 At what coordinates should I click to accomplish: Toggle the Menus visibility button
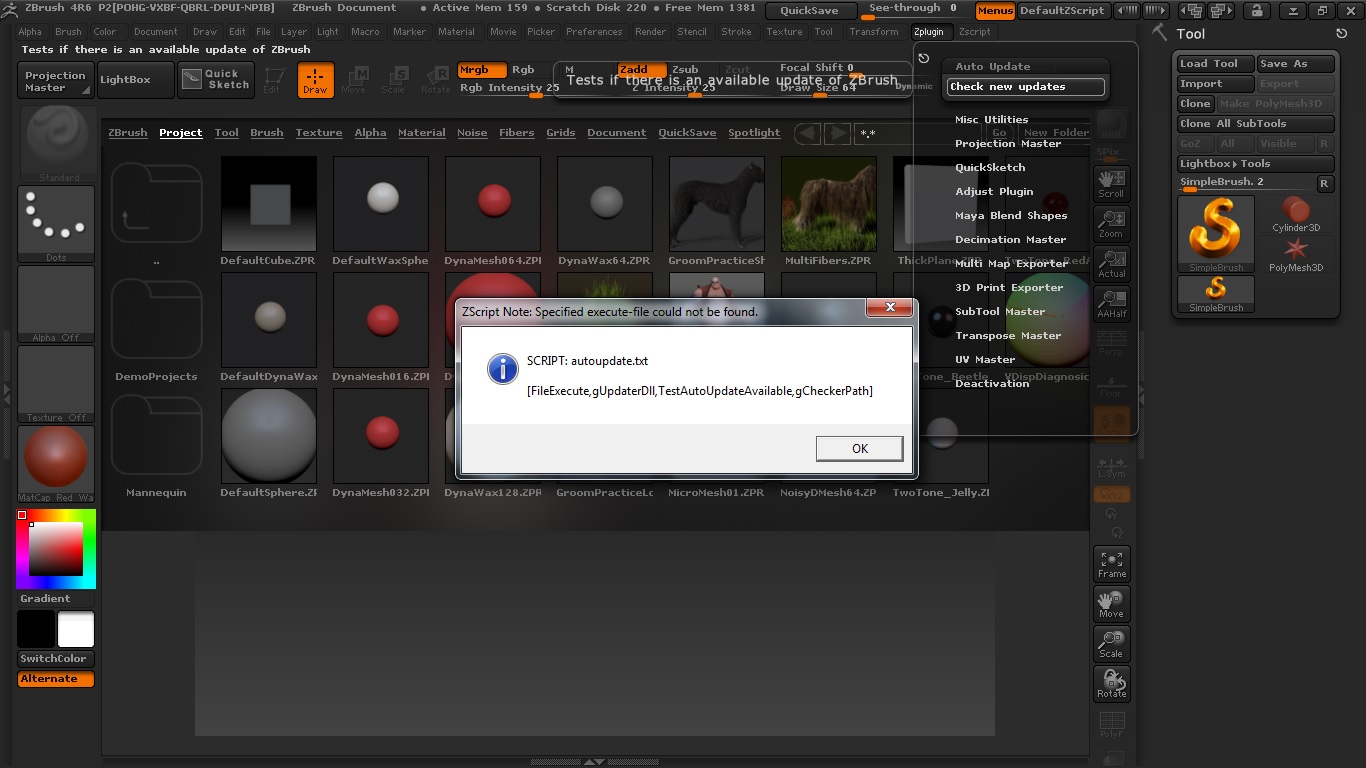pyautogui.click(x=995, y=10)
